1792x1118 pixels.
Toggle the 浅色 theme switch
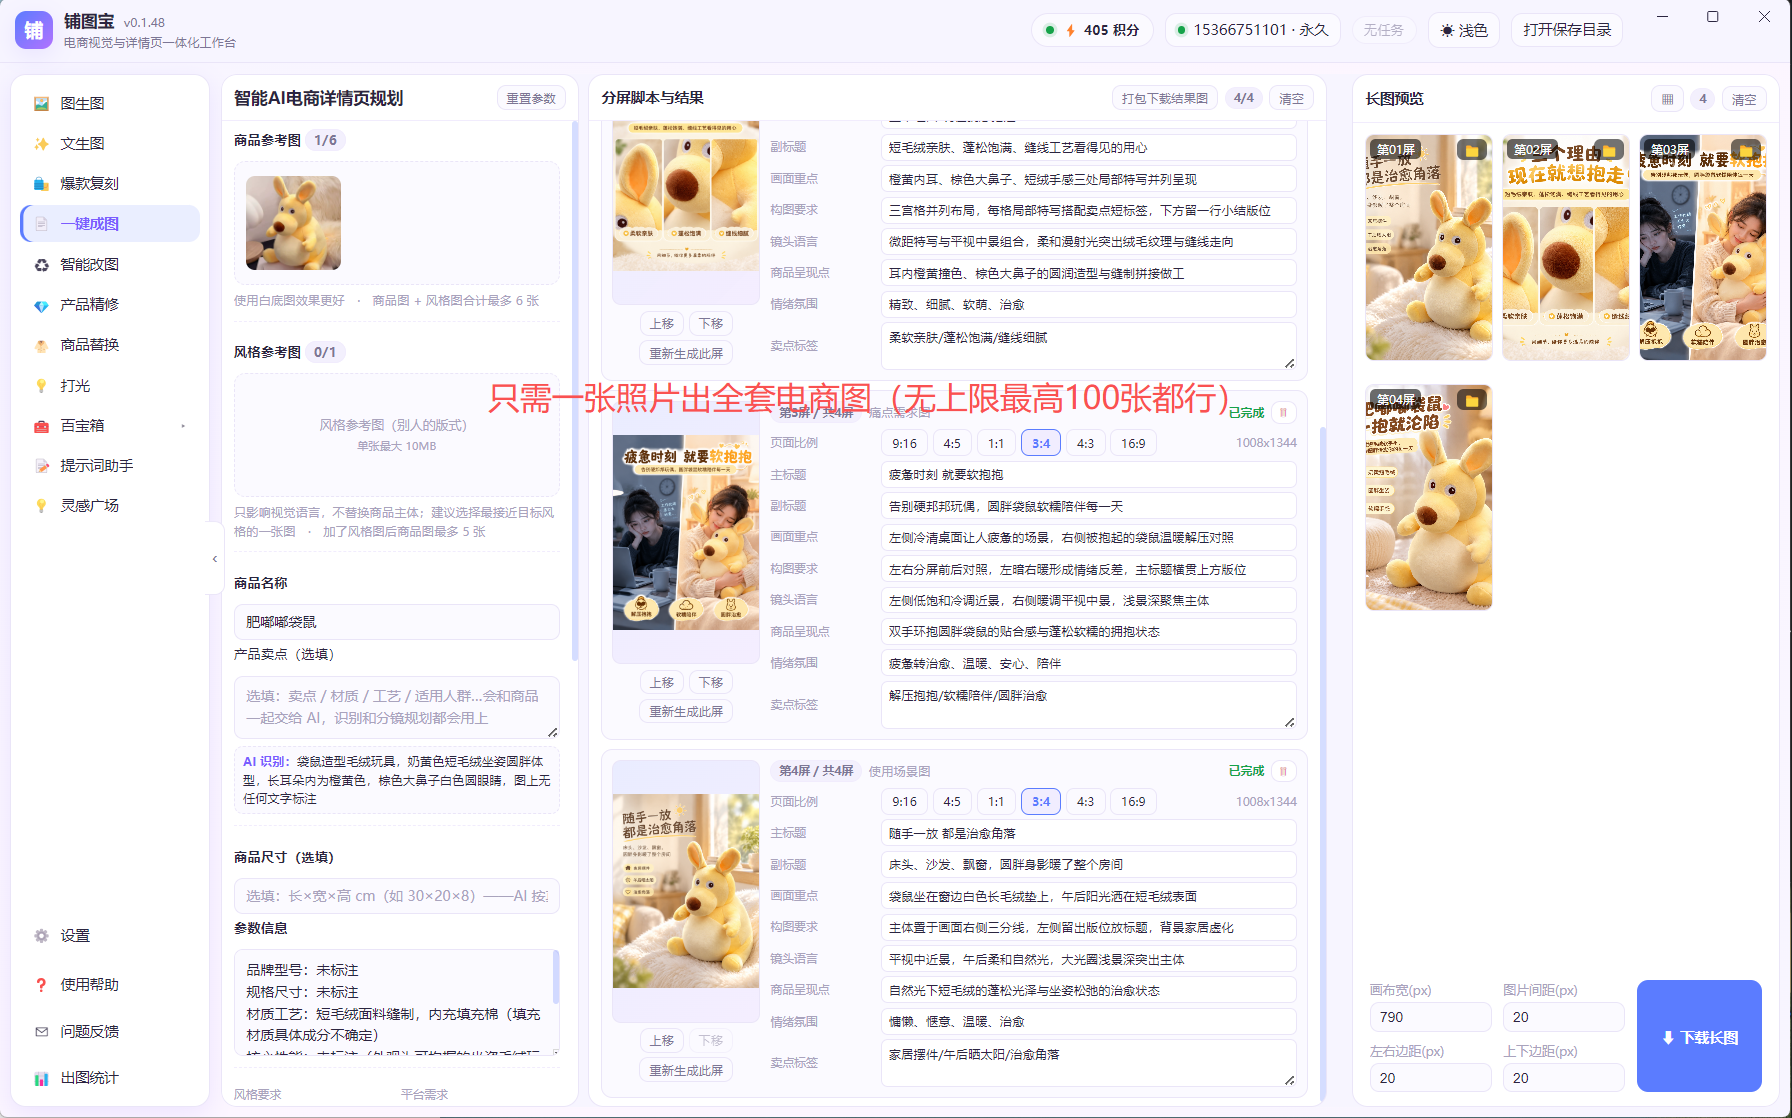pos(1464,30)
